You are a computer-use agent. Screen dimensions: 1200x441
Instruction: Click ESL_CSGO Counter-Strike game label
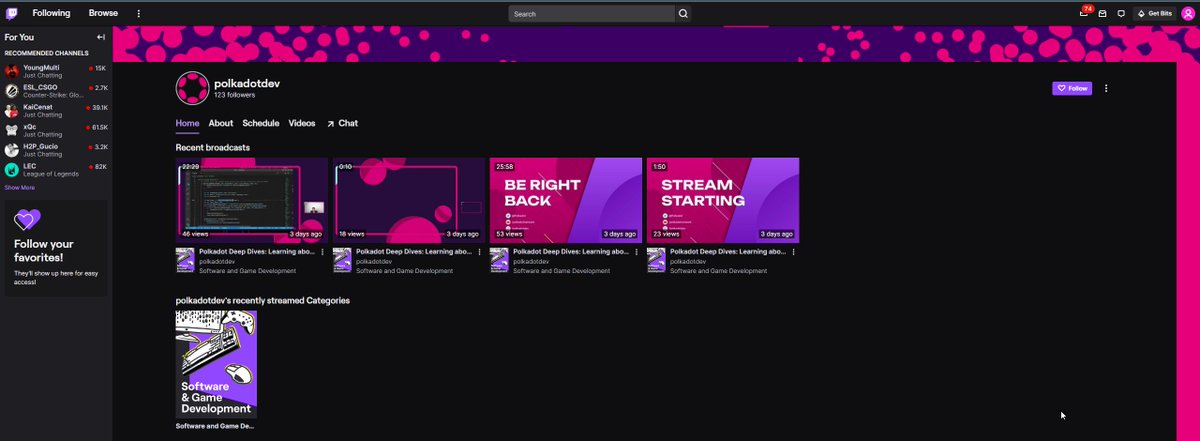pyautogui.click(x=53, y=94)
